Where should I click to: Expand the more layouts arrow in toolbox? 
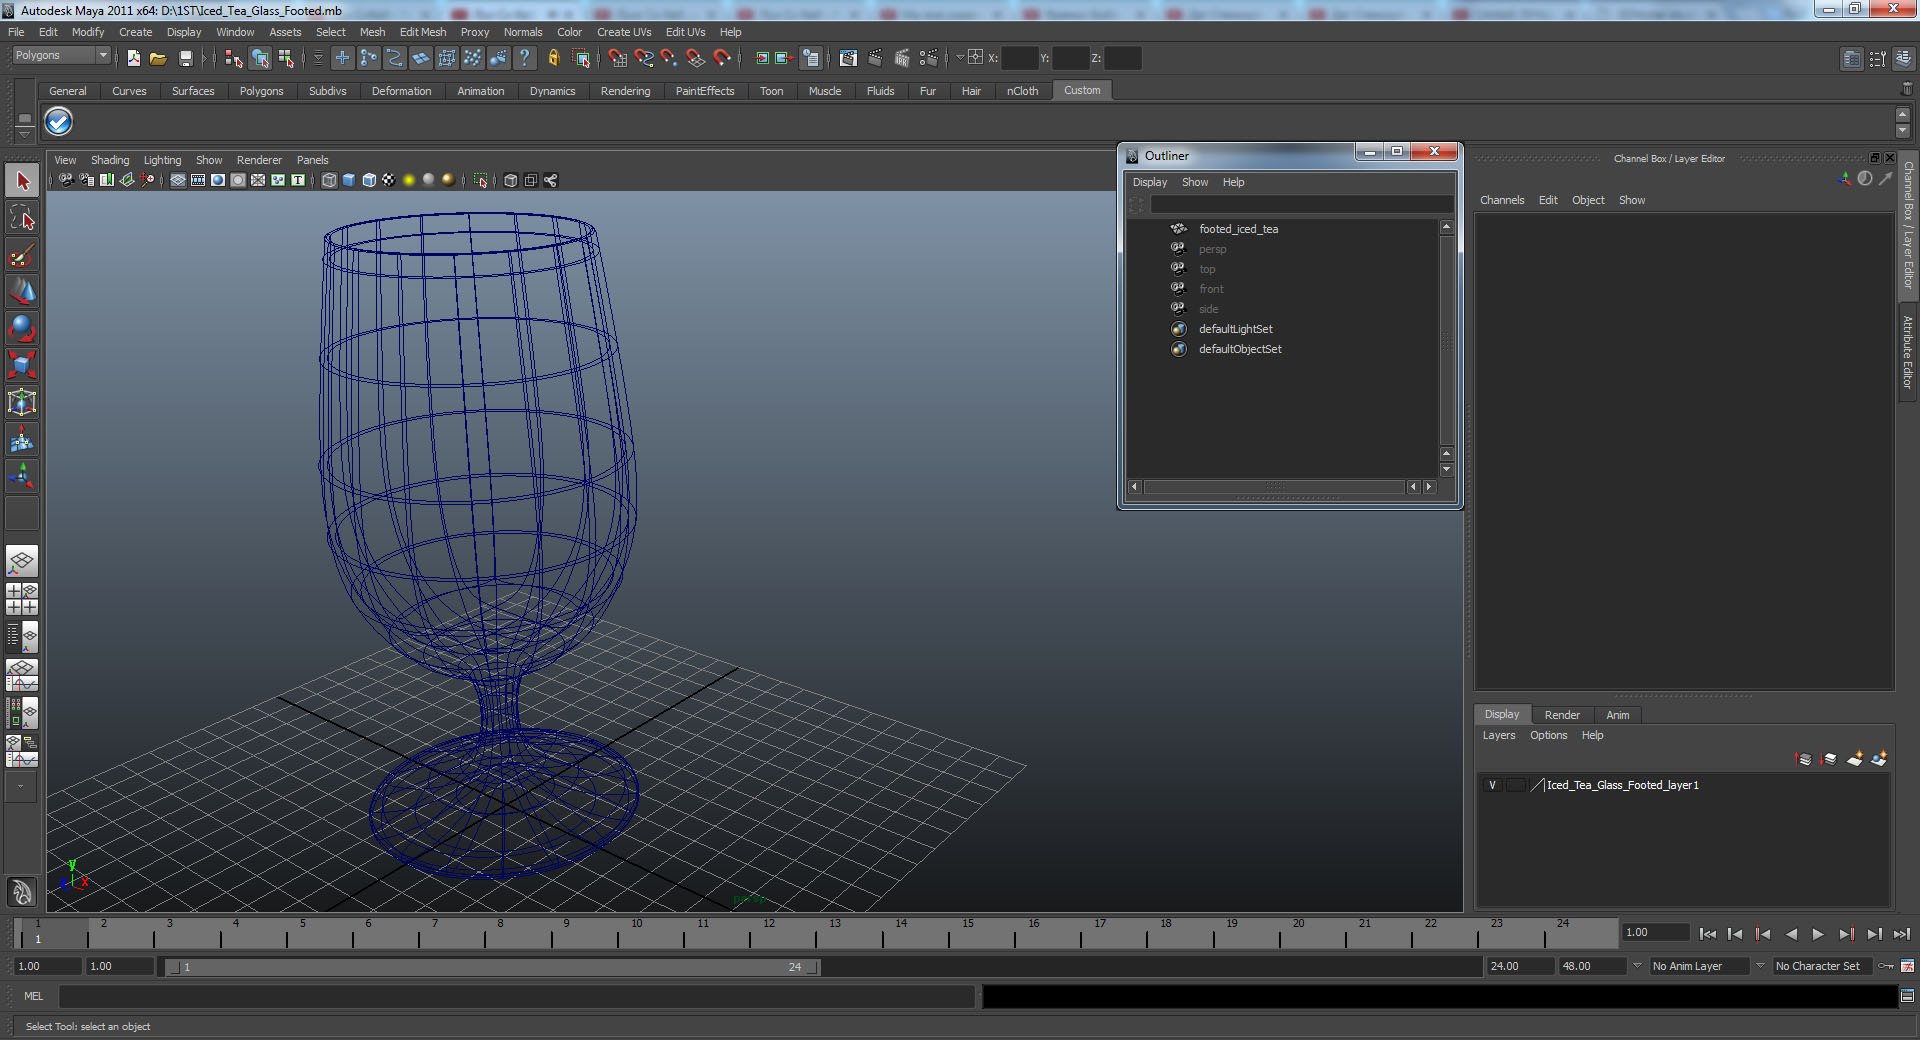pyautogui.click(x=20, y=787)
